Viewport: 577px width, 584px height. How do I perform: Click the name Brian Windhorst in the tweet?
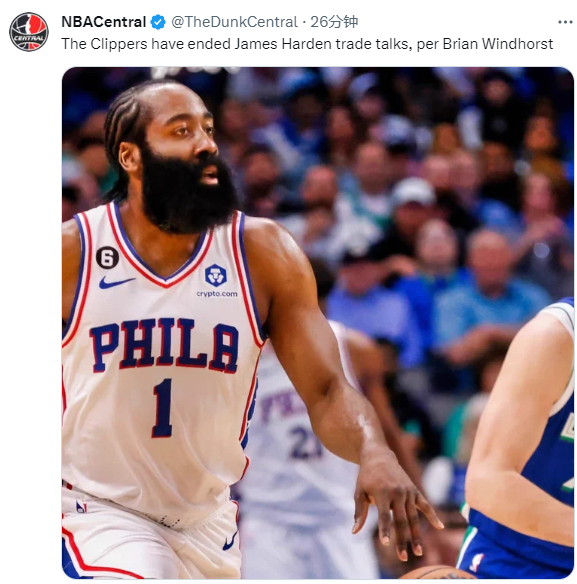[x=498, y=44]
